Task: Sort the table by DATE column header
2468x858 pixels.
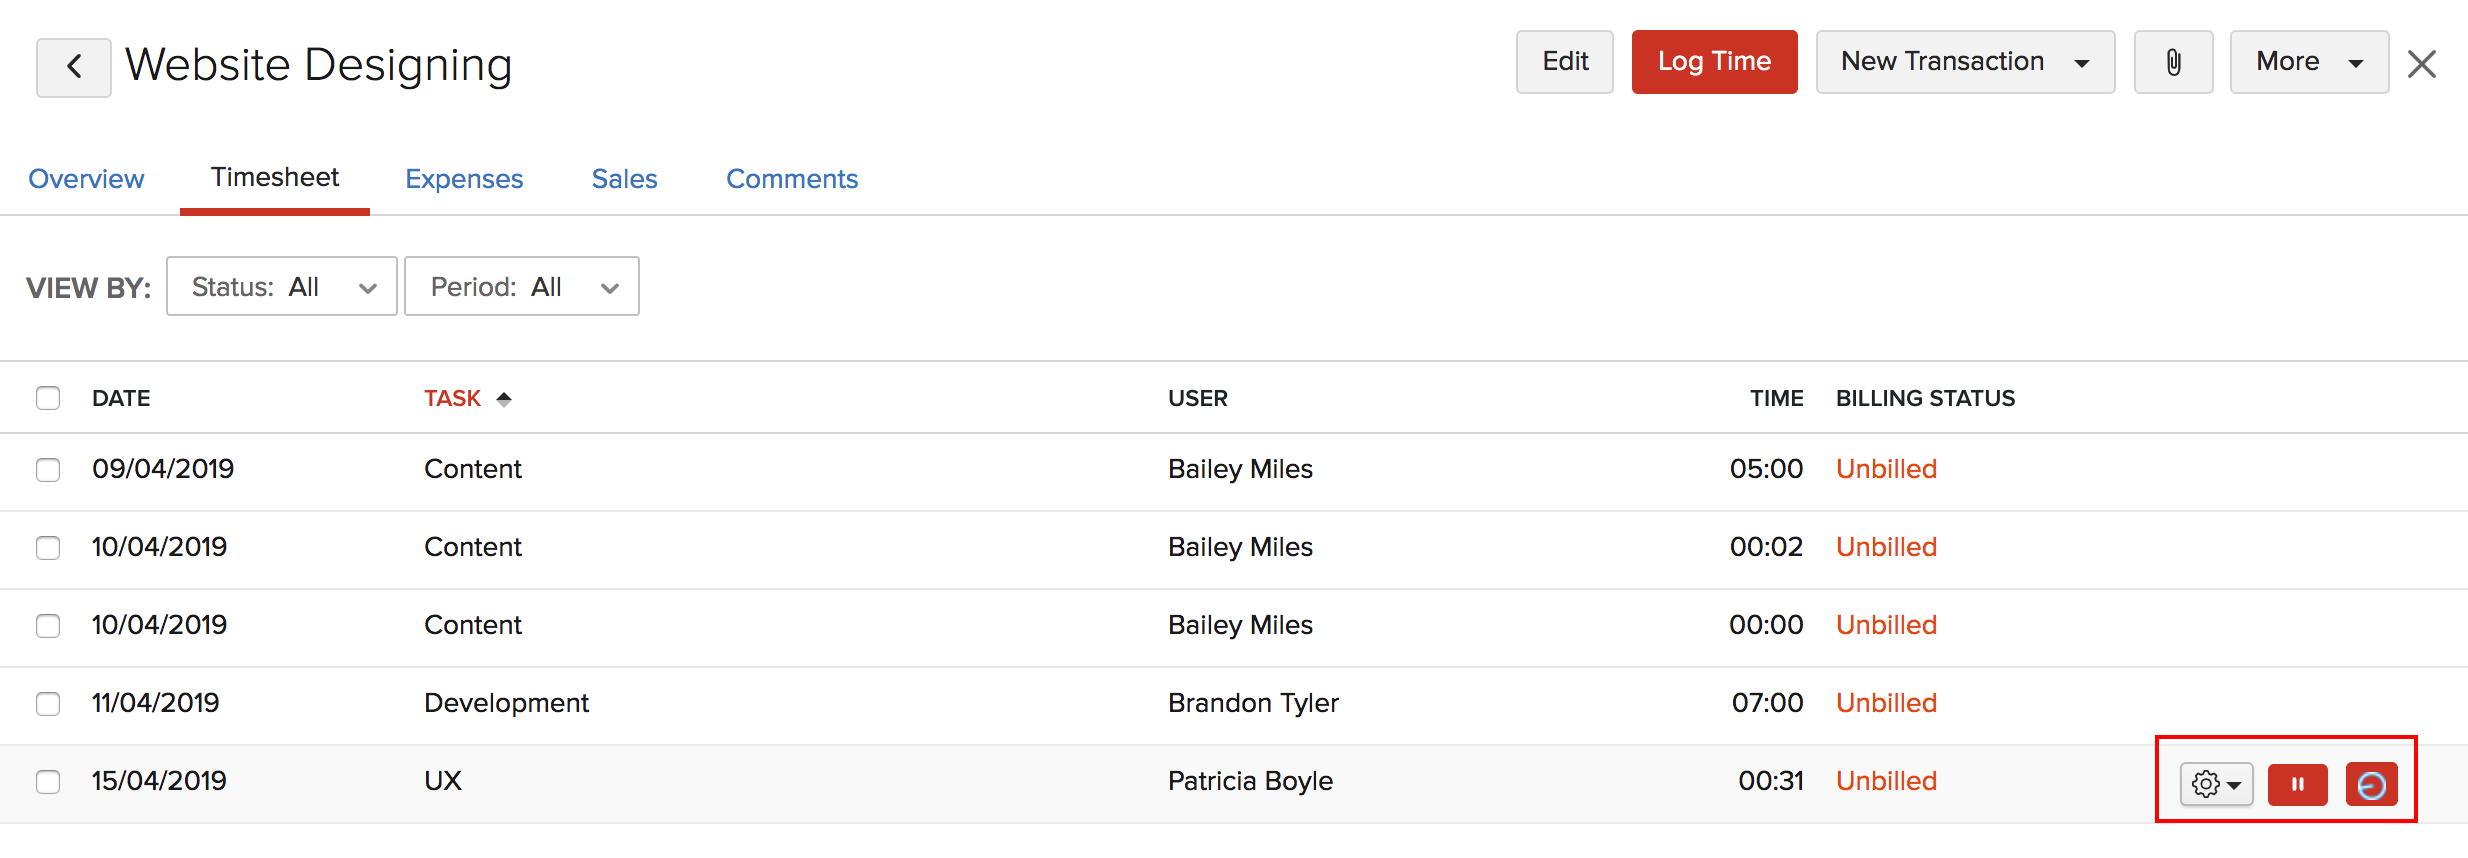Action: (x=121, y=398)
